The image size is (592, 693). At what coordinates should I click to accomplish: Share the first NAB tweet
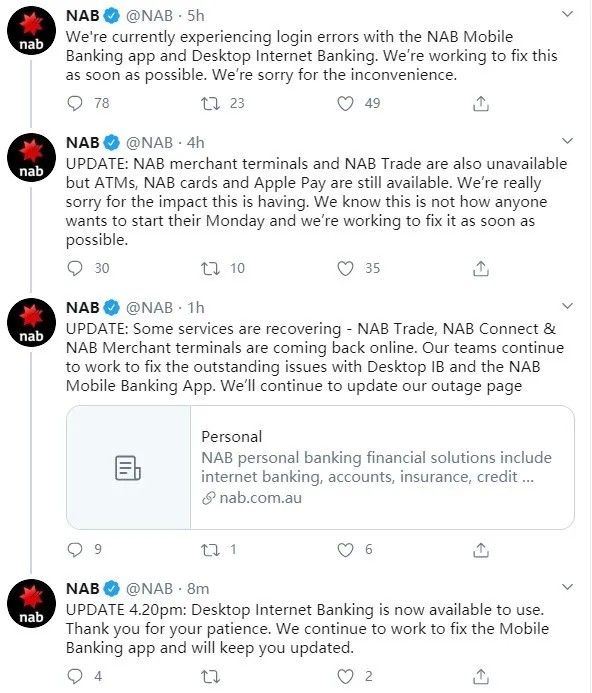pyautogui.click(x=481, y=103)
